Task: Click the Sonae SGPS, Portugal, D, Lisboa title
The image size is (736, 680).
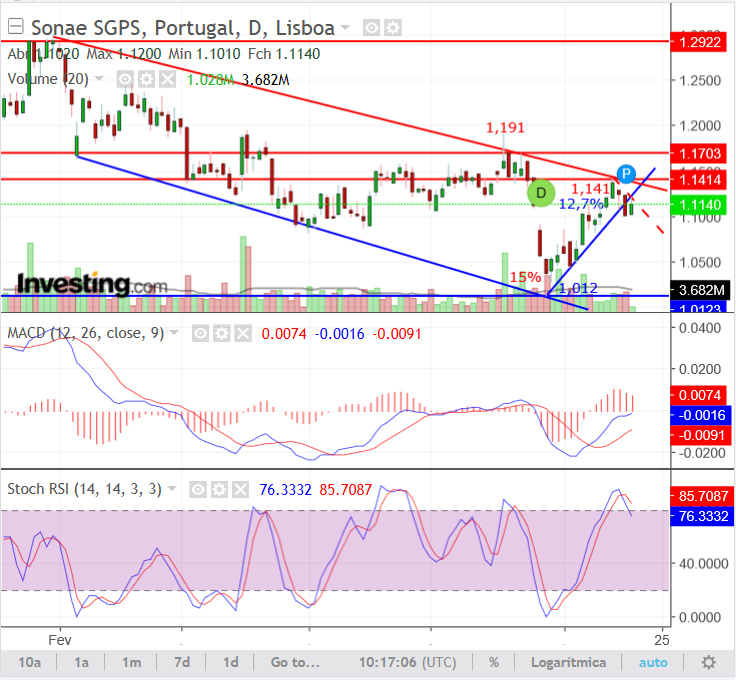Action: pyautogui.click(x=183, y=28)
